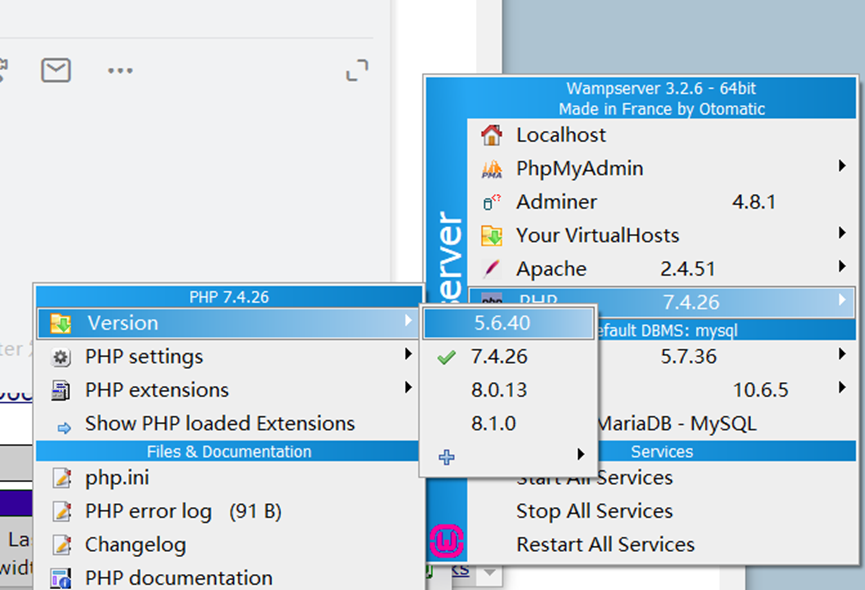Expand the arrow beside the plus icon
This screenshot has height=590, width=865.
[580, 454]
